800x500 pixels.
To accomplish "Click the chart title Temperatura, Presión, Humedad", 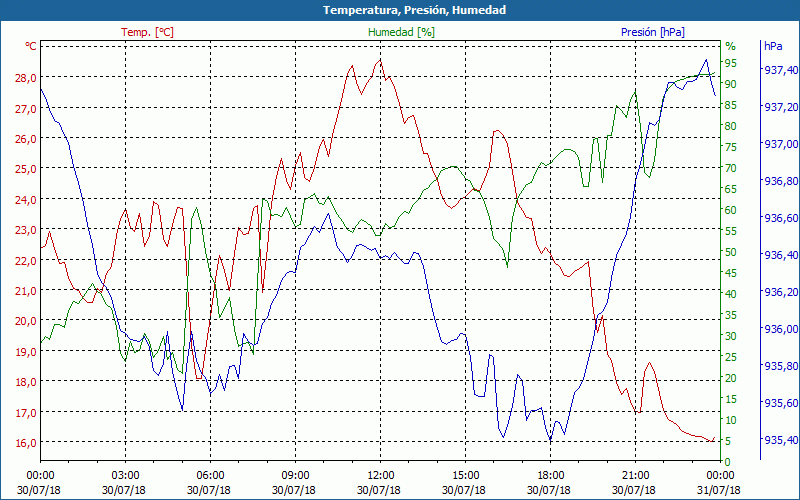I will (414, 10).
